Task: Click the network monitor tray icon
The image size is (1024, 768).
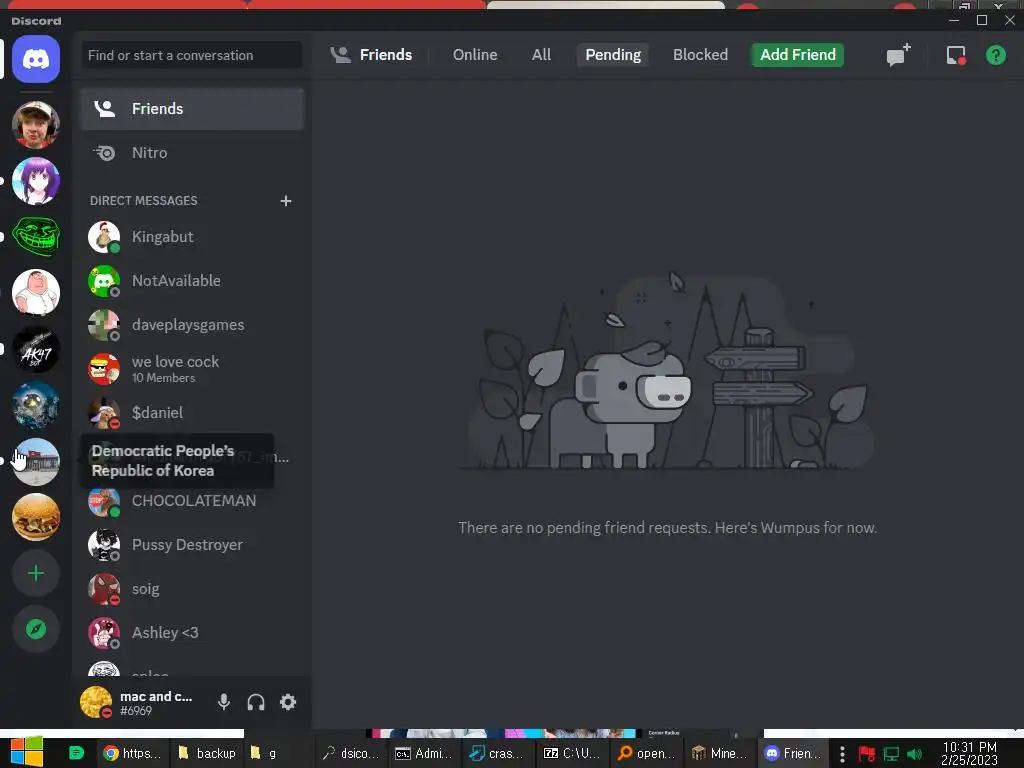Action: 891,754
